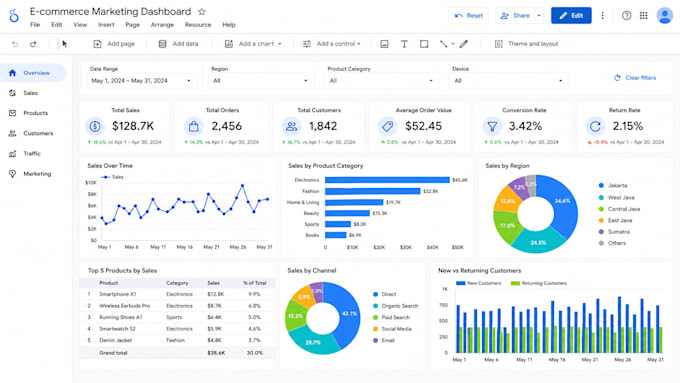Click the Organic Search legend entry
Viewport: 680px width, 383px height.
point(395,306)
